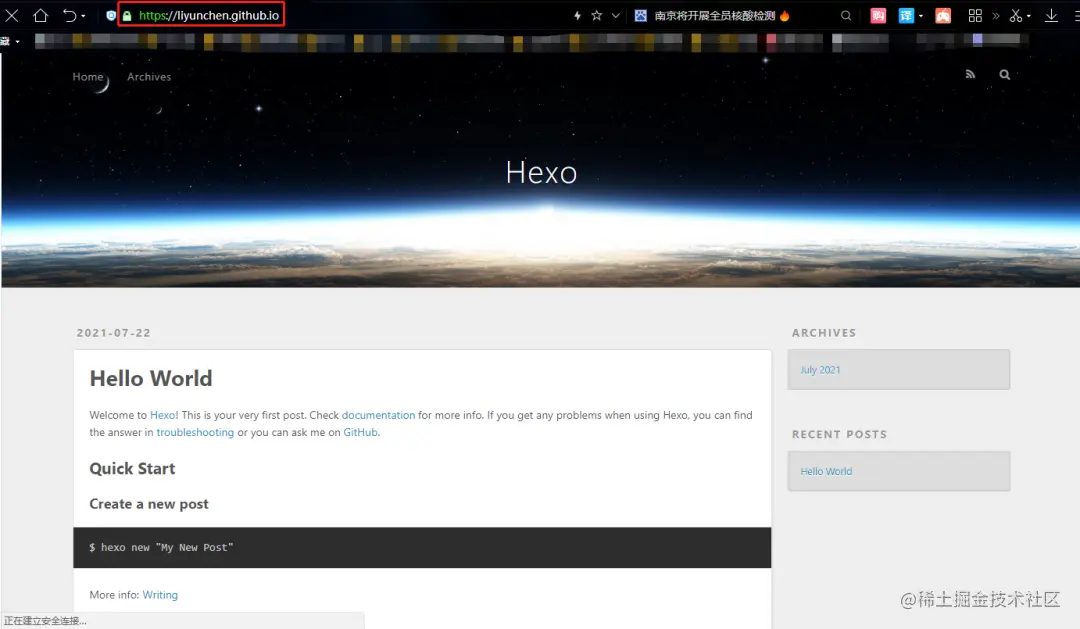The image size is (1080, 629).
Task: Expand the translate extension dropdown arrow
Action: tap(921, 16)
